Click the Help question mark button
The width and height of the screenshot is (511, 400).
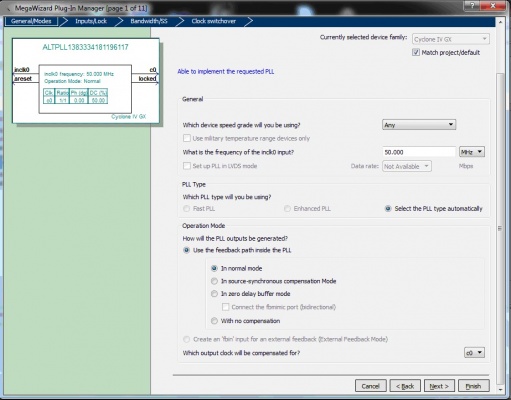click(x=471, y=5)
